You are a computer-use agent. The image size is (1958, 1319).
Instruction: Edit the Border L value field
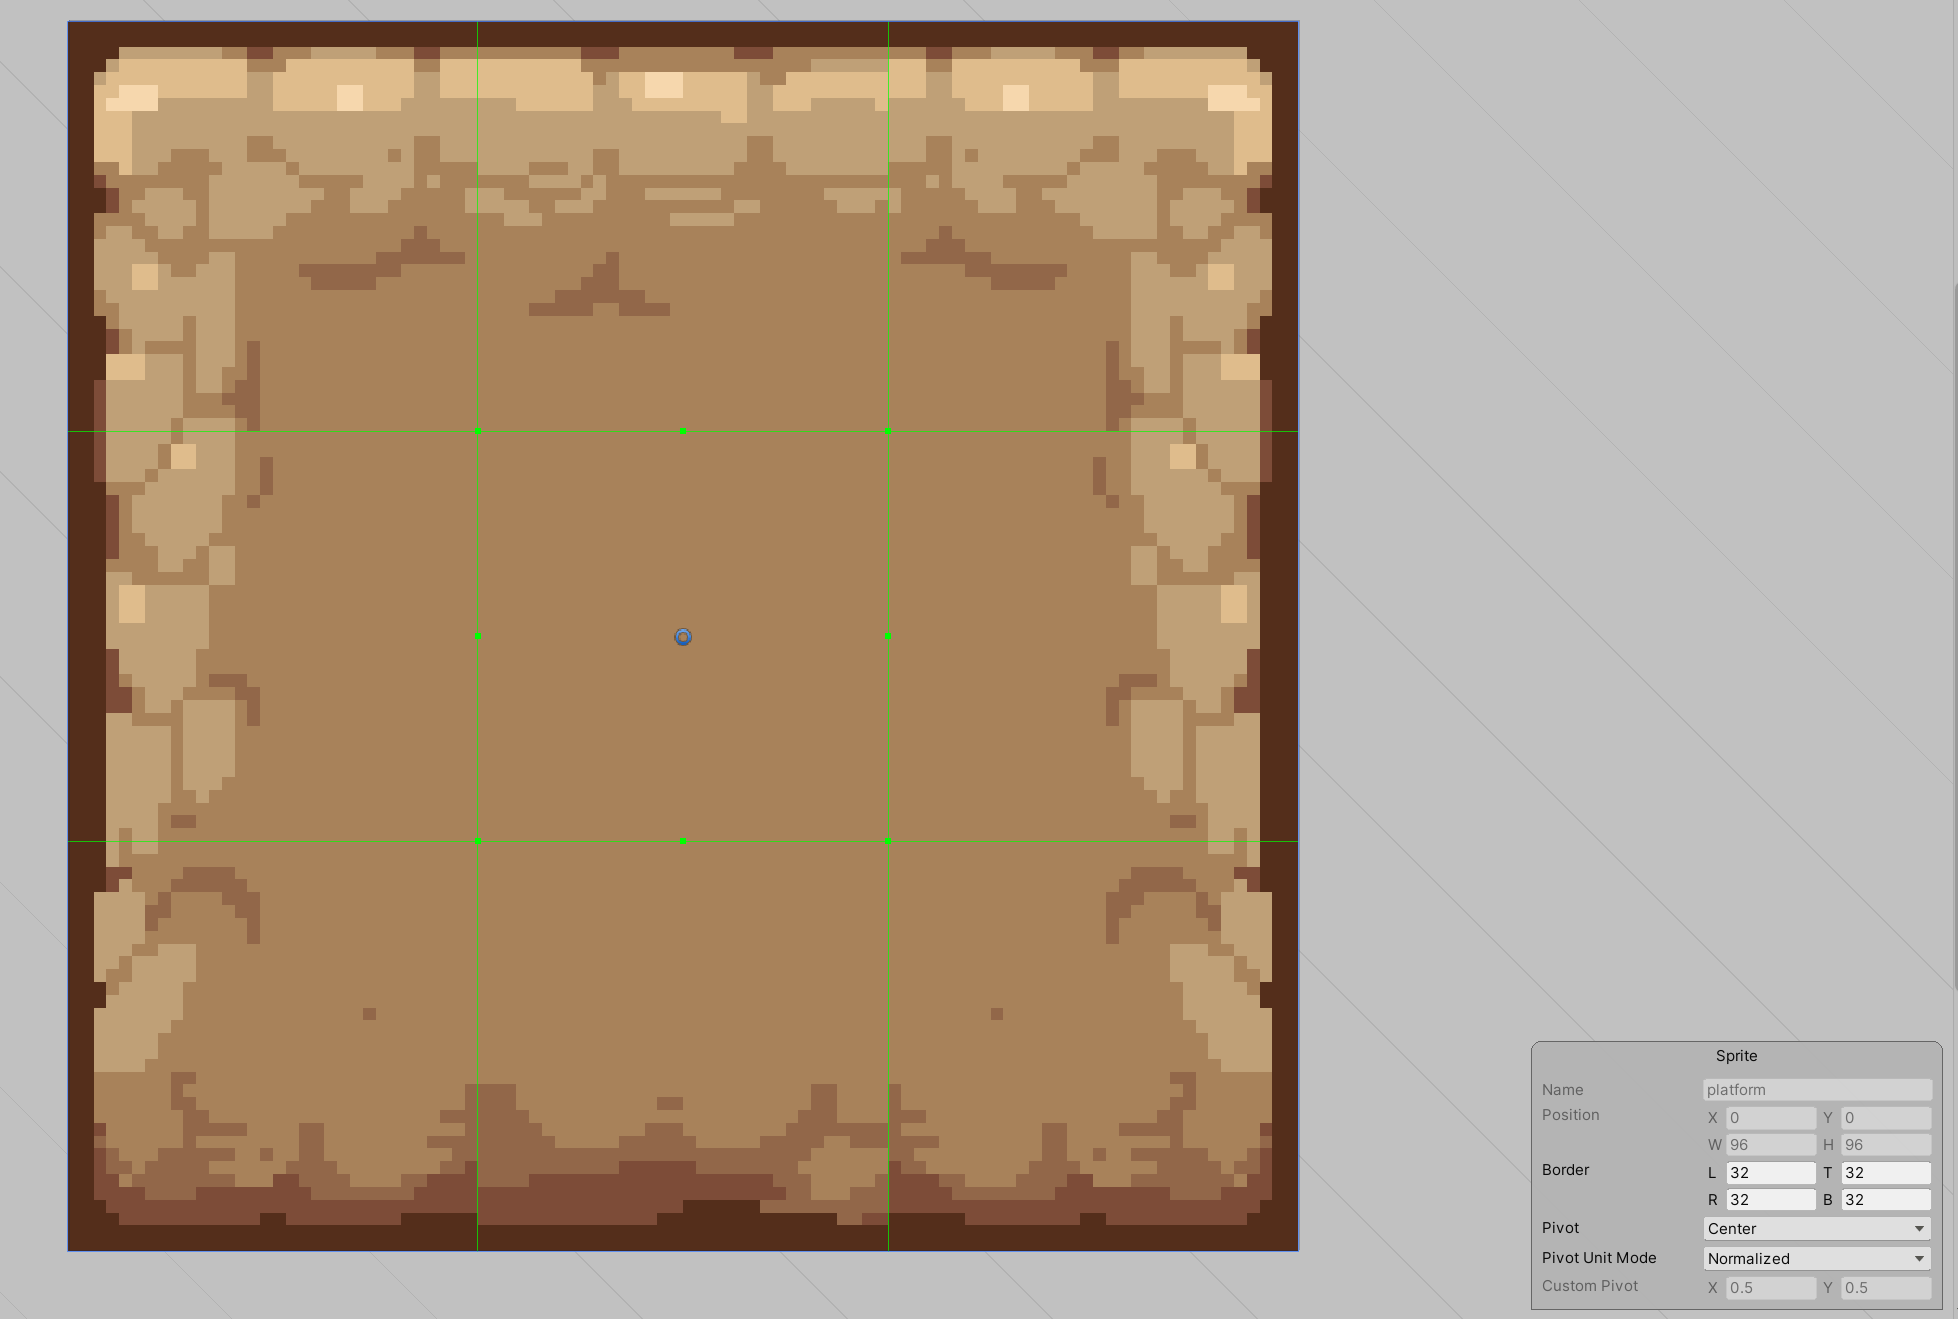(x=1770, y=1172)
